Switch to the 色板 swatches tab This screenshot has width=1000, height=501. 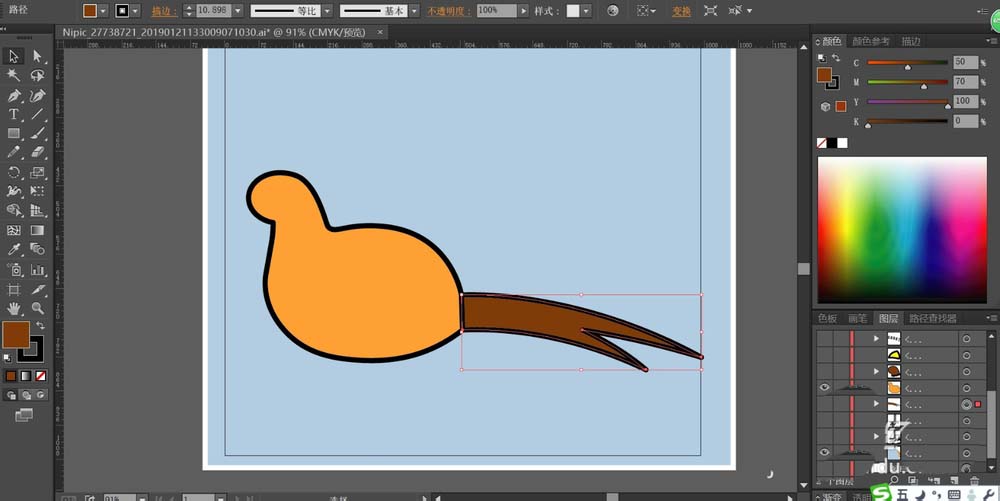click(x=827, y=318)
